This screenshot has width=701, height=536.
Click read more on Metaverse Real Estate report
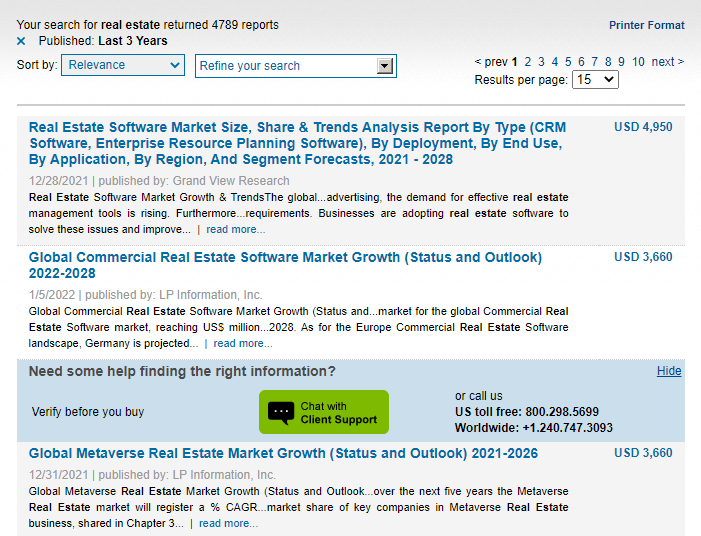click(x=228, y=523)
